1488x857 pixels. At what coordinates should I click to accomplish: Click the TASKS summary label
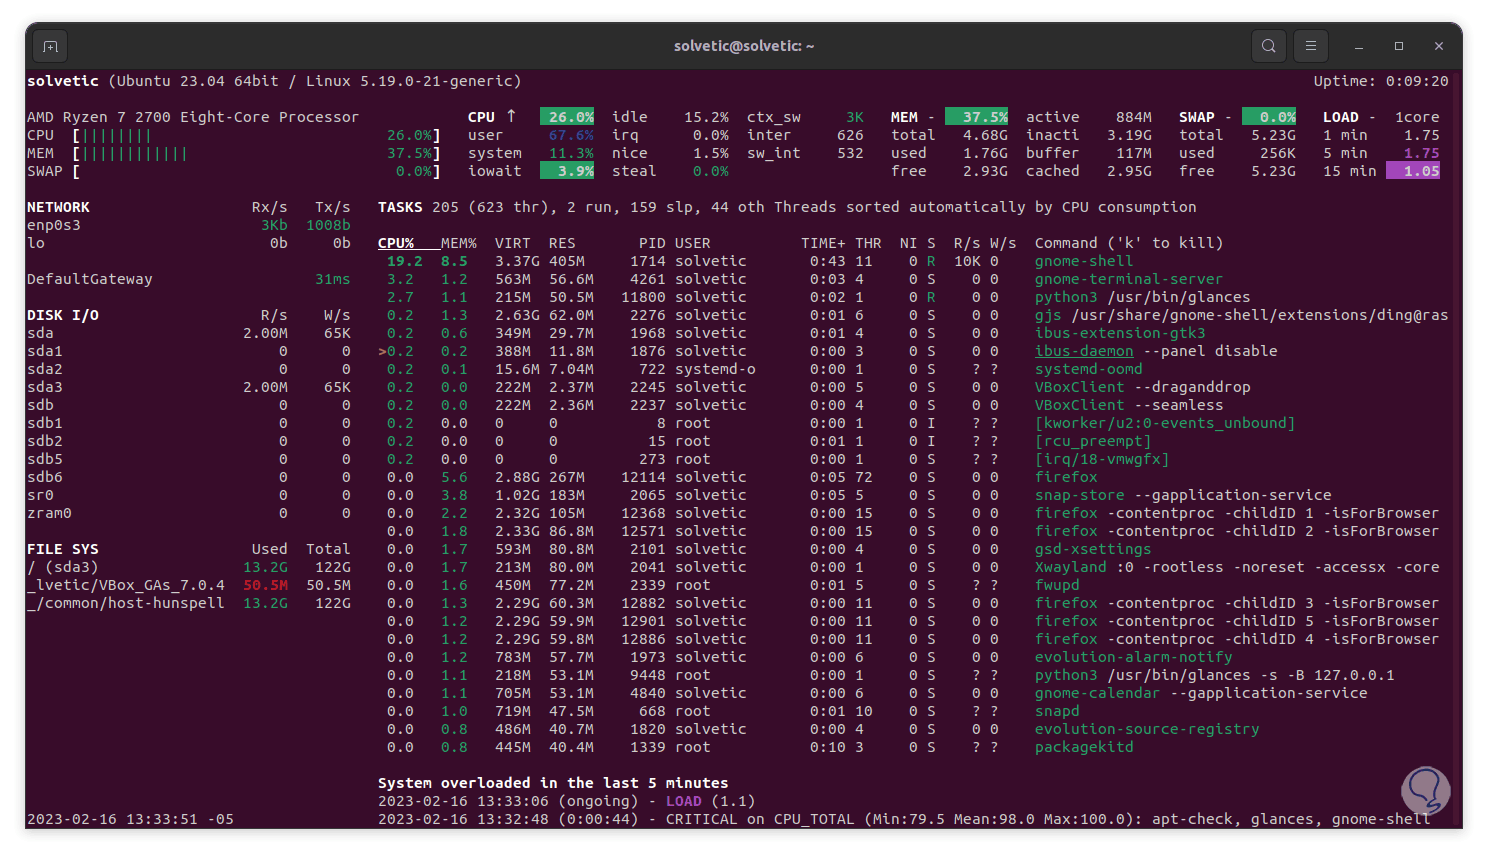point(400,207)
